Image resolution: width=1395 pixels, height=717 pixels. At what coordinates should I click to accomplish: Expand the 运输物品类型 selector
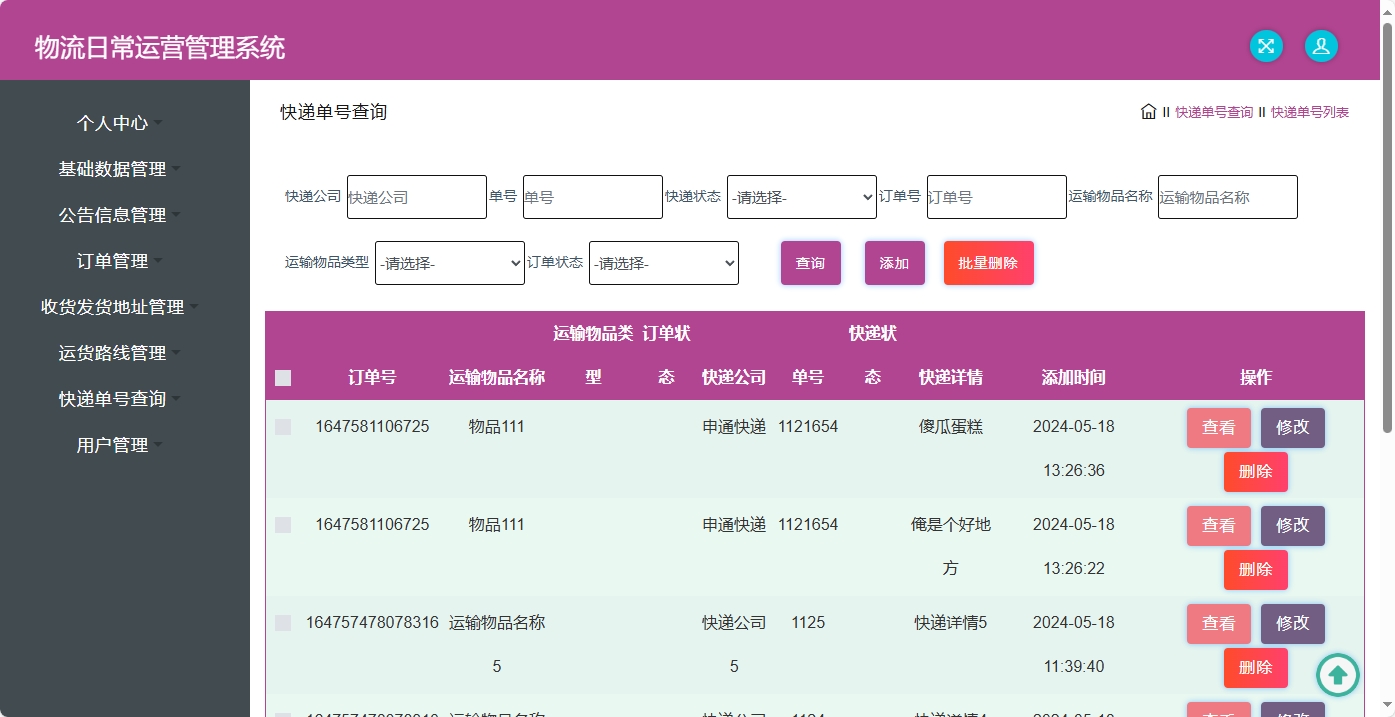[449, 263]
